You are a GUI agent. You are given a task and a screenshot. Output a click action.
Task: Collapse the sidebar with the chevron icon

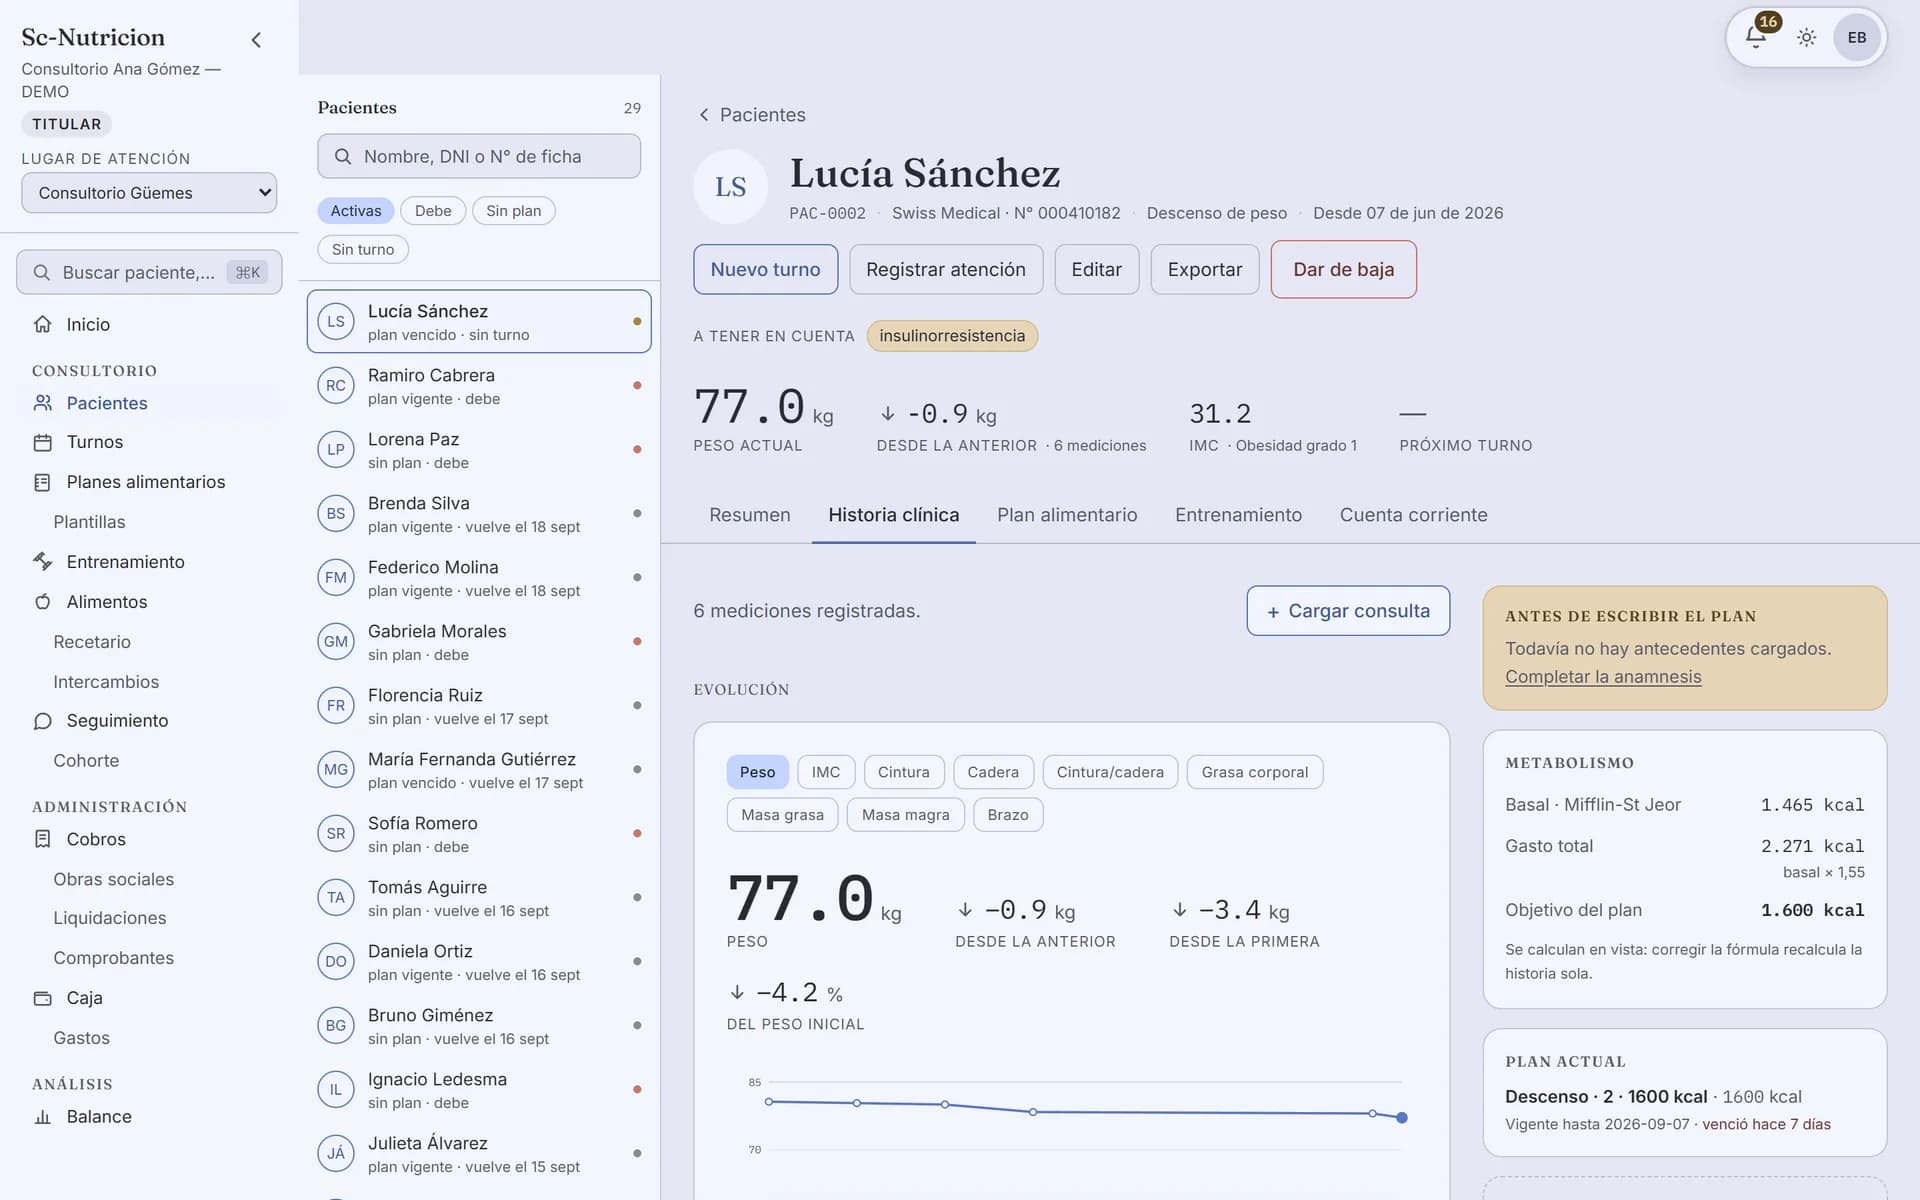(x=256, y=40)
